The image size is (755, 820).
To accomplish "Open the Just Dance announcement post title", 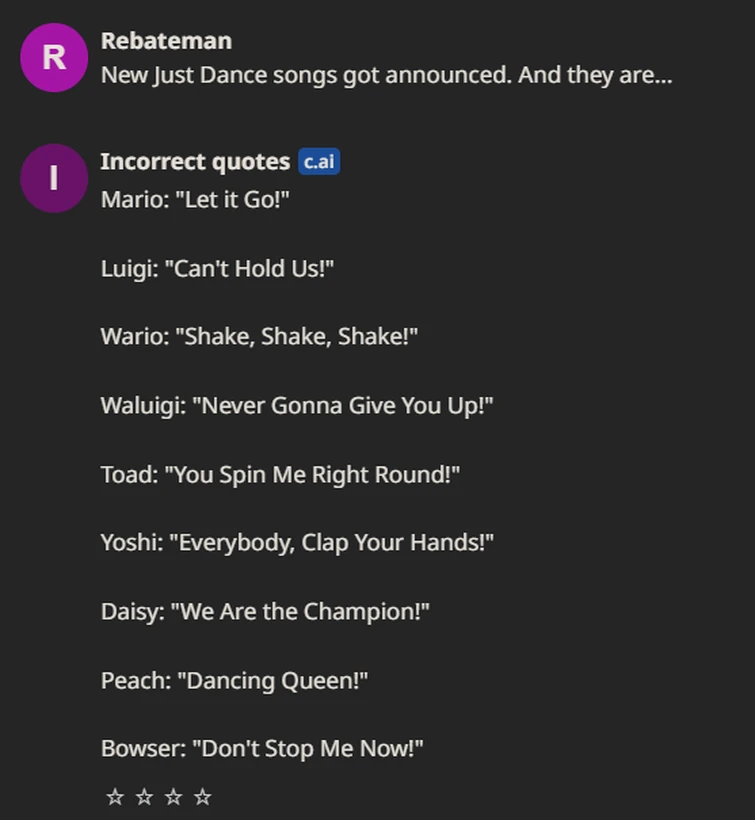I will tap(386, 75).
